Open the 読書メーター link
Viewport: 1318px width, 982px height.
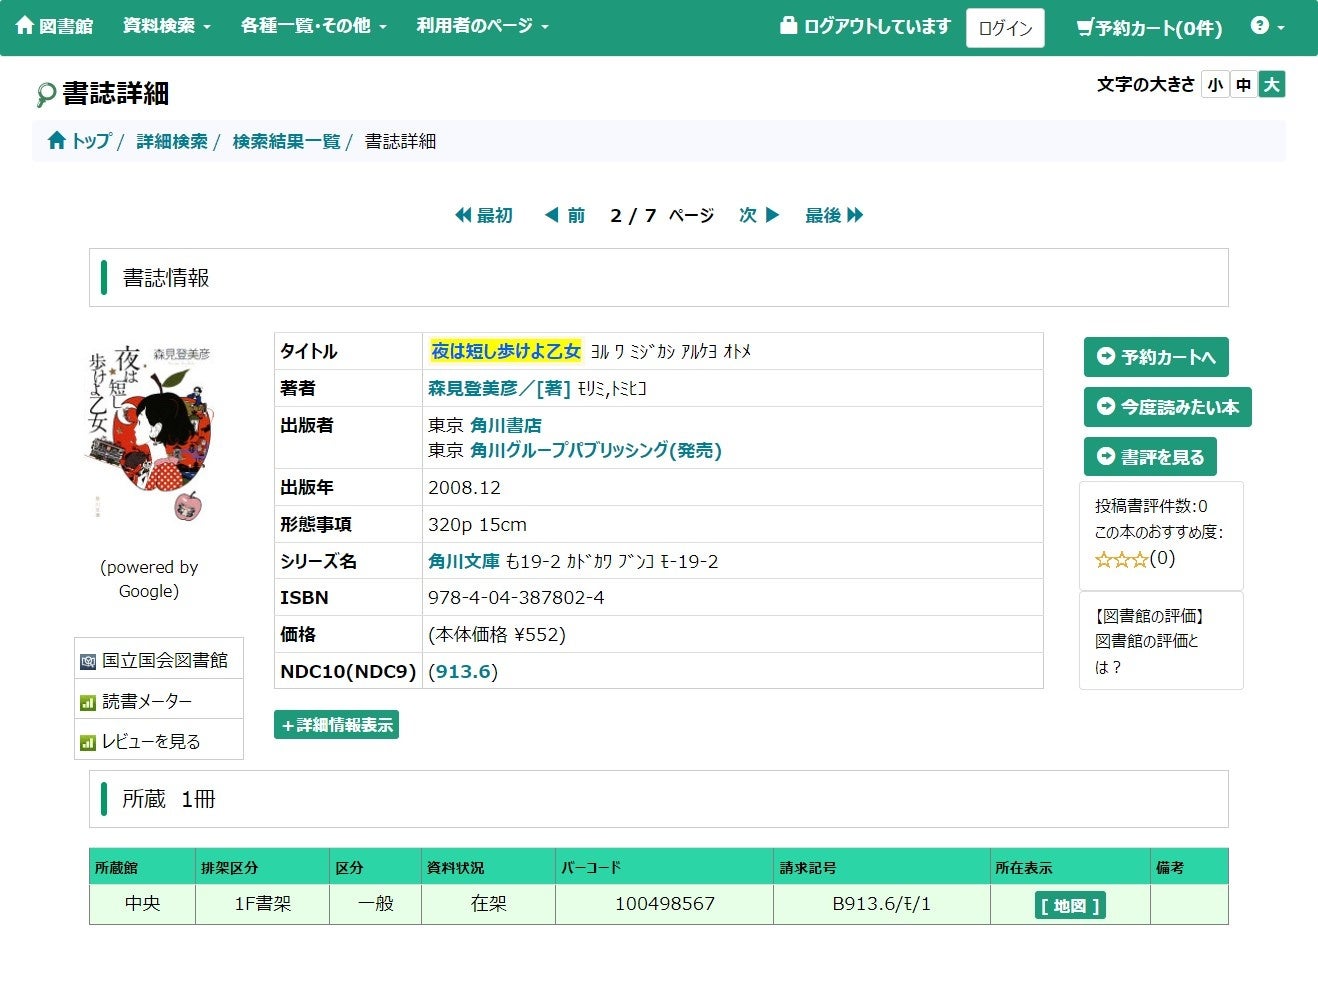pos(147,701)
